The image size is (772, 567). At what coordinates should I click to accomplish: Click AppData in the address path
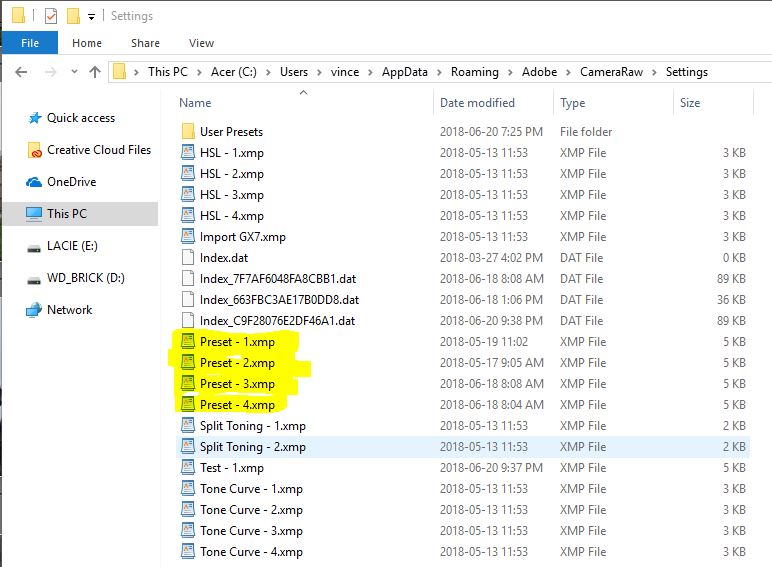(405, 72)
